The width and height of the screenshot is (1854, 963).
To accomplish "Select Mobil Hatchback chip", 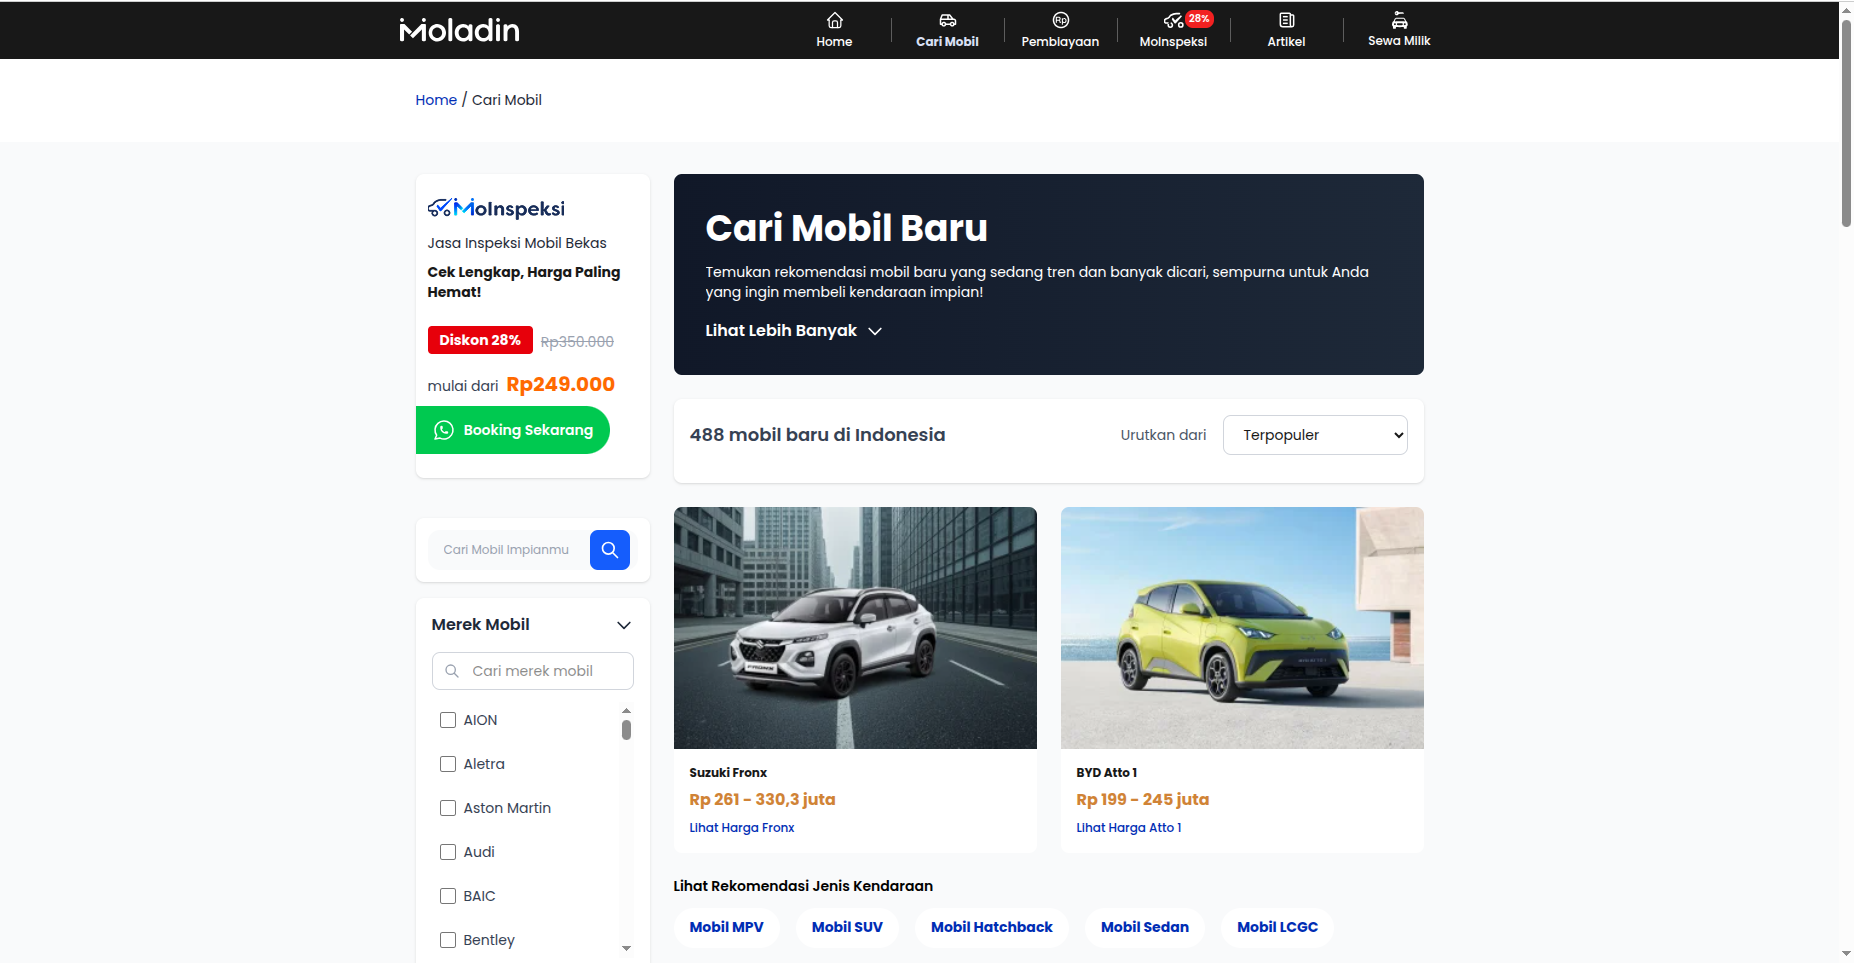I will [x=992, y=927].
